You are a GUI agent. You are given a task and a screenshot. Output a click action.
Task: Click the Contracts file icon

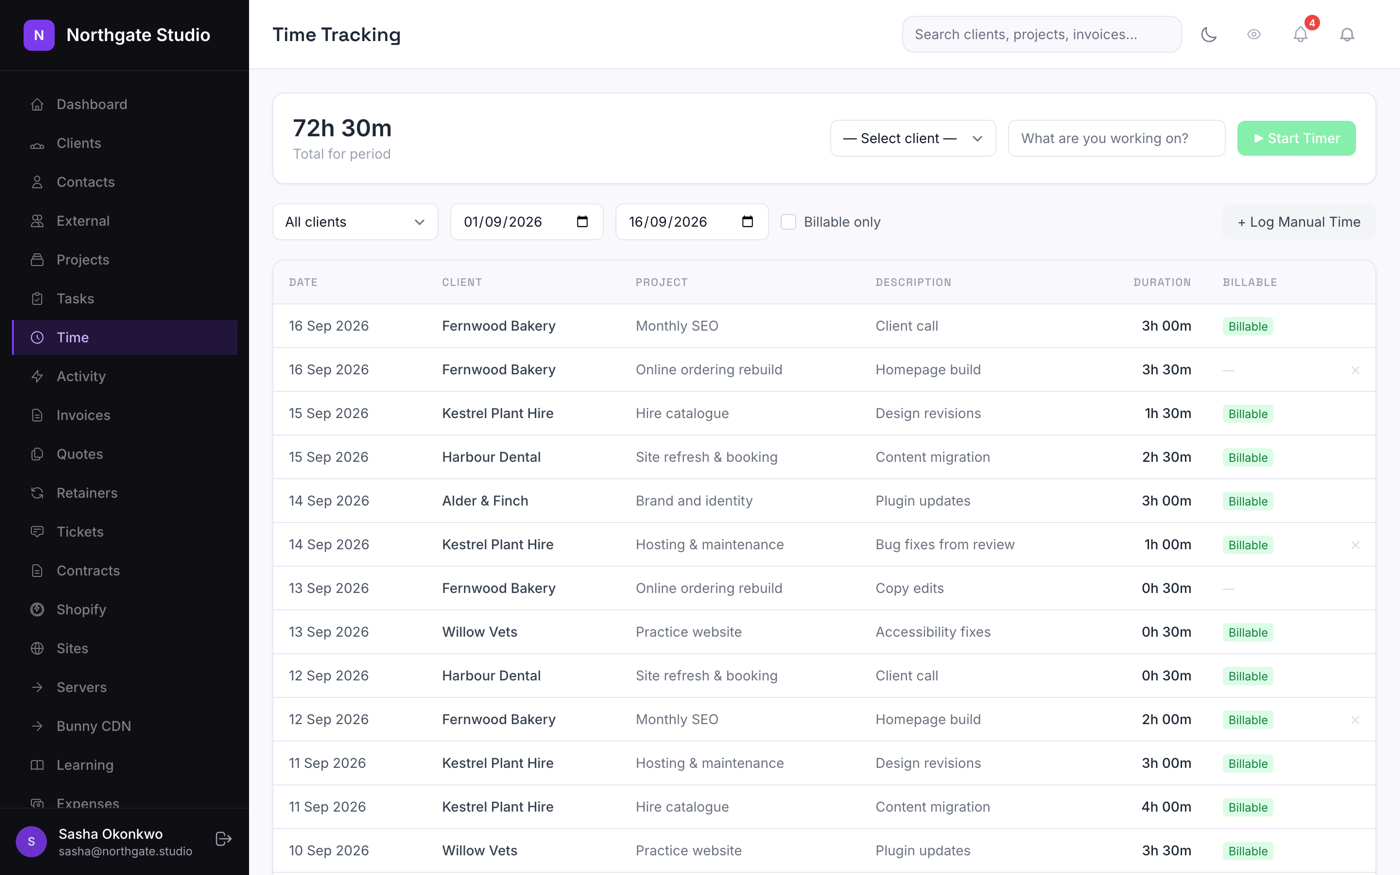37,571
